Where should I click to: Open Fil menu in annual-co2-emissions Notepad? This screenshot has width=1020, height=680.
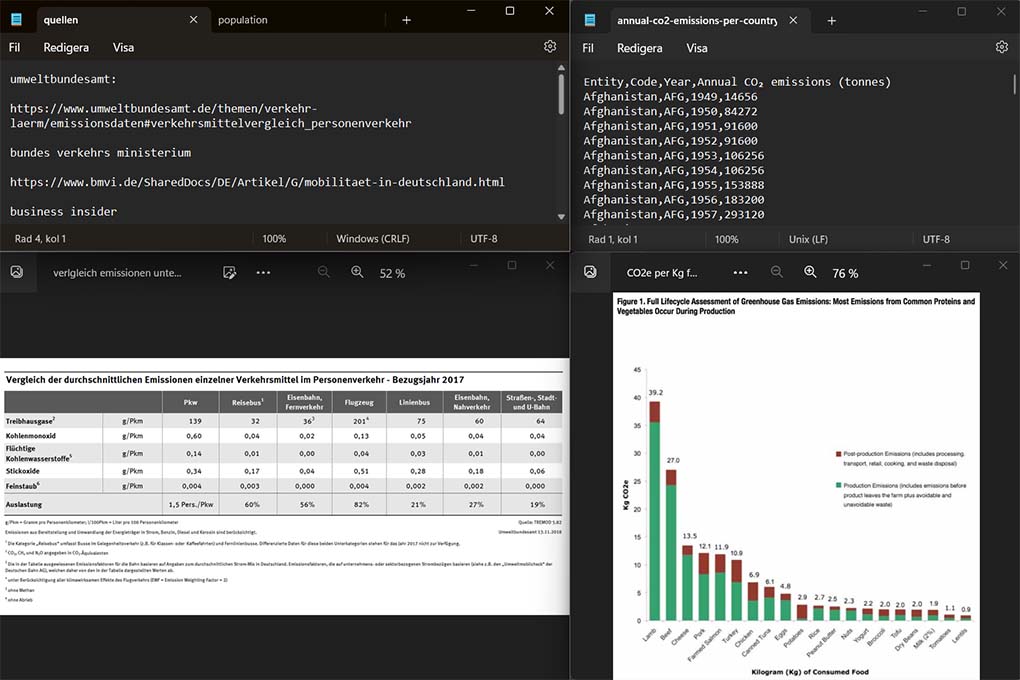coord(588,47)
